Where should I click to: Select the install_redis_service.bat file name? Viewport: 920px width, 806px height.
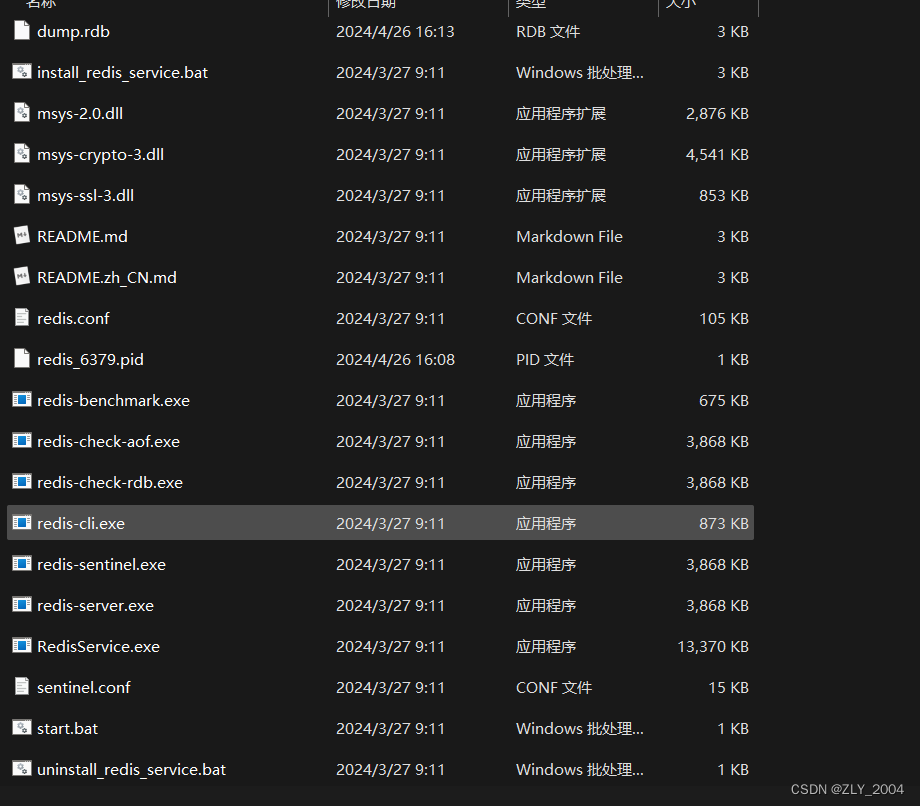pos(123,73)
